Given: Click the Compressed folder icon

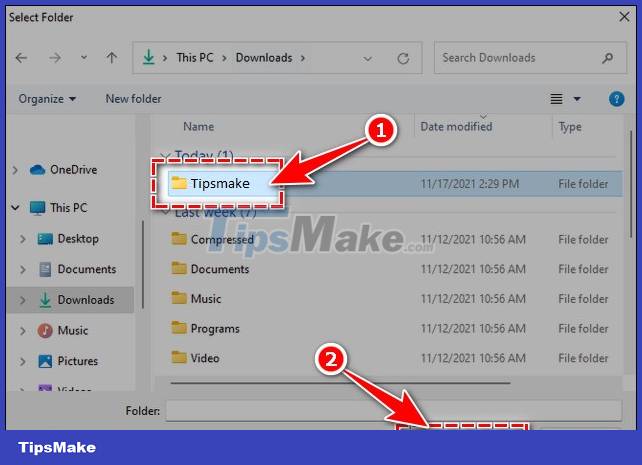Looking at the screenshot, I should [179, 238].
